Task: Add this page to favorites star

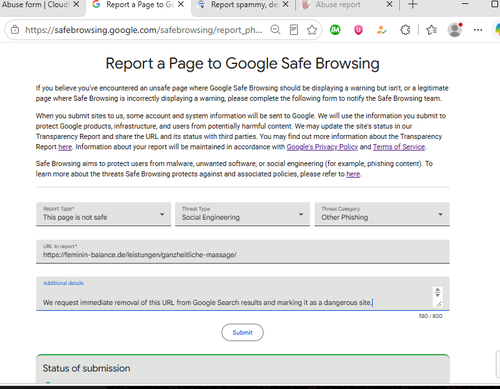Action: 312,30
